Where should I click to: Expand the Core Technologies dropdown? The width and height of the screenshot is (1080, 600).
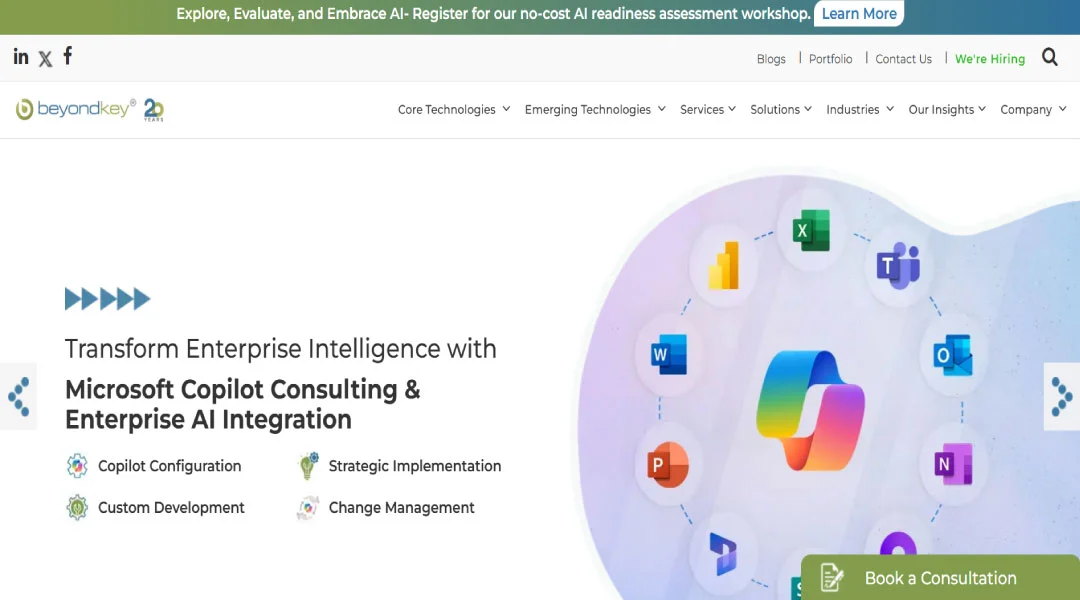[x=454, y=110]
